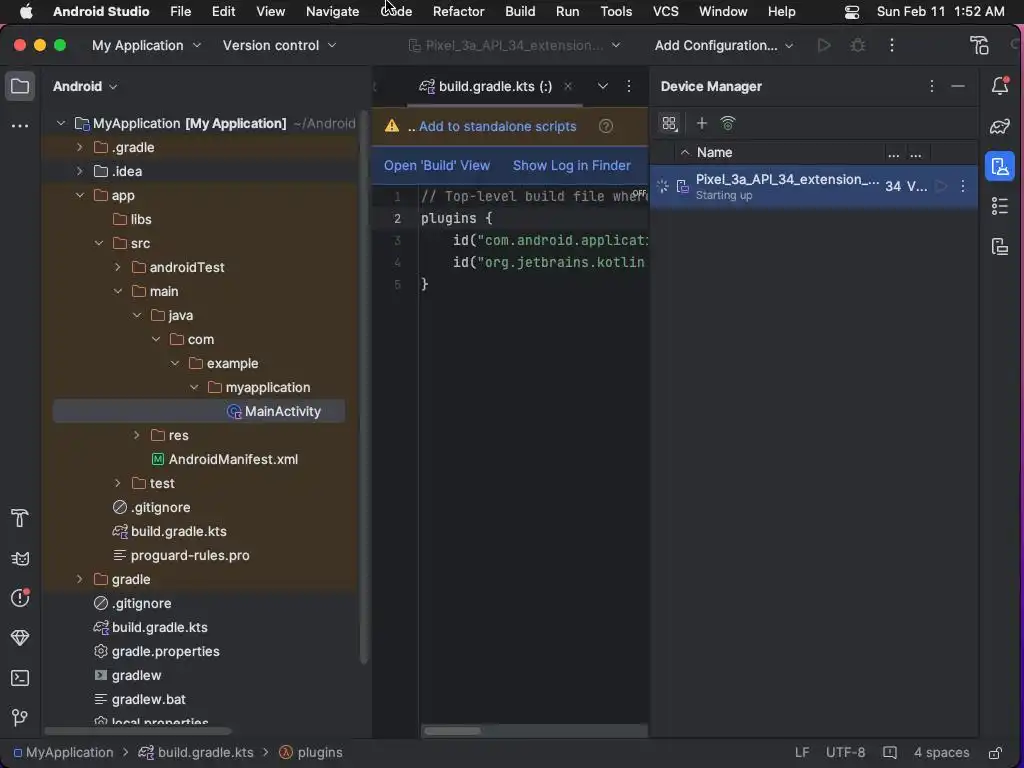This screenshot has height=768, width=1024.
Task: Click the Debug app bug icon
Action: click(x=857, y=45)
